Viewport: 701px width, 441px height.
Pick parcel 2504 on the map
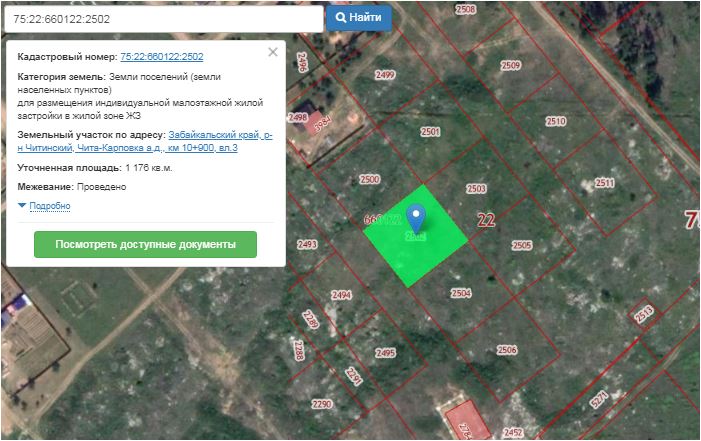pos(461,293)
